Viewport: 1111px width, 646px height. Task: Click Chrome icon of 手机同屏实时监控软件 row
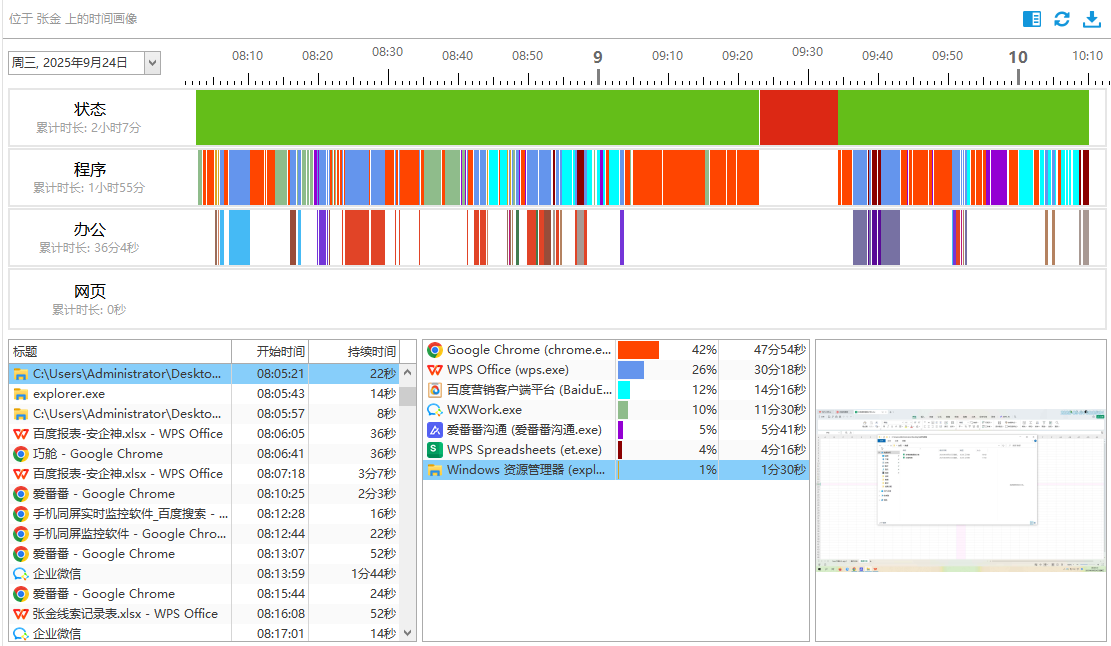click(21, 514)
